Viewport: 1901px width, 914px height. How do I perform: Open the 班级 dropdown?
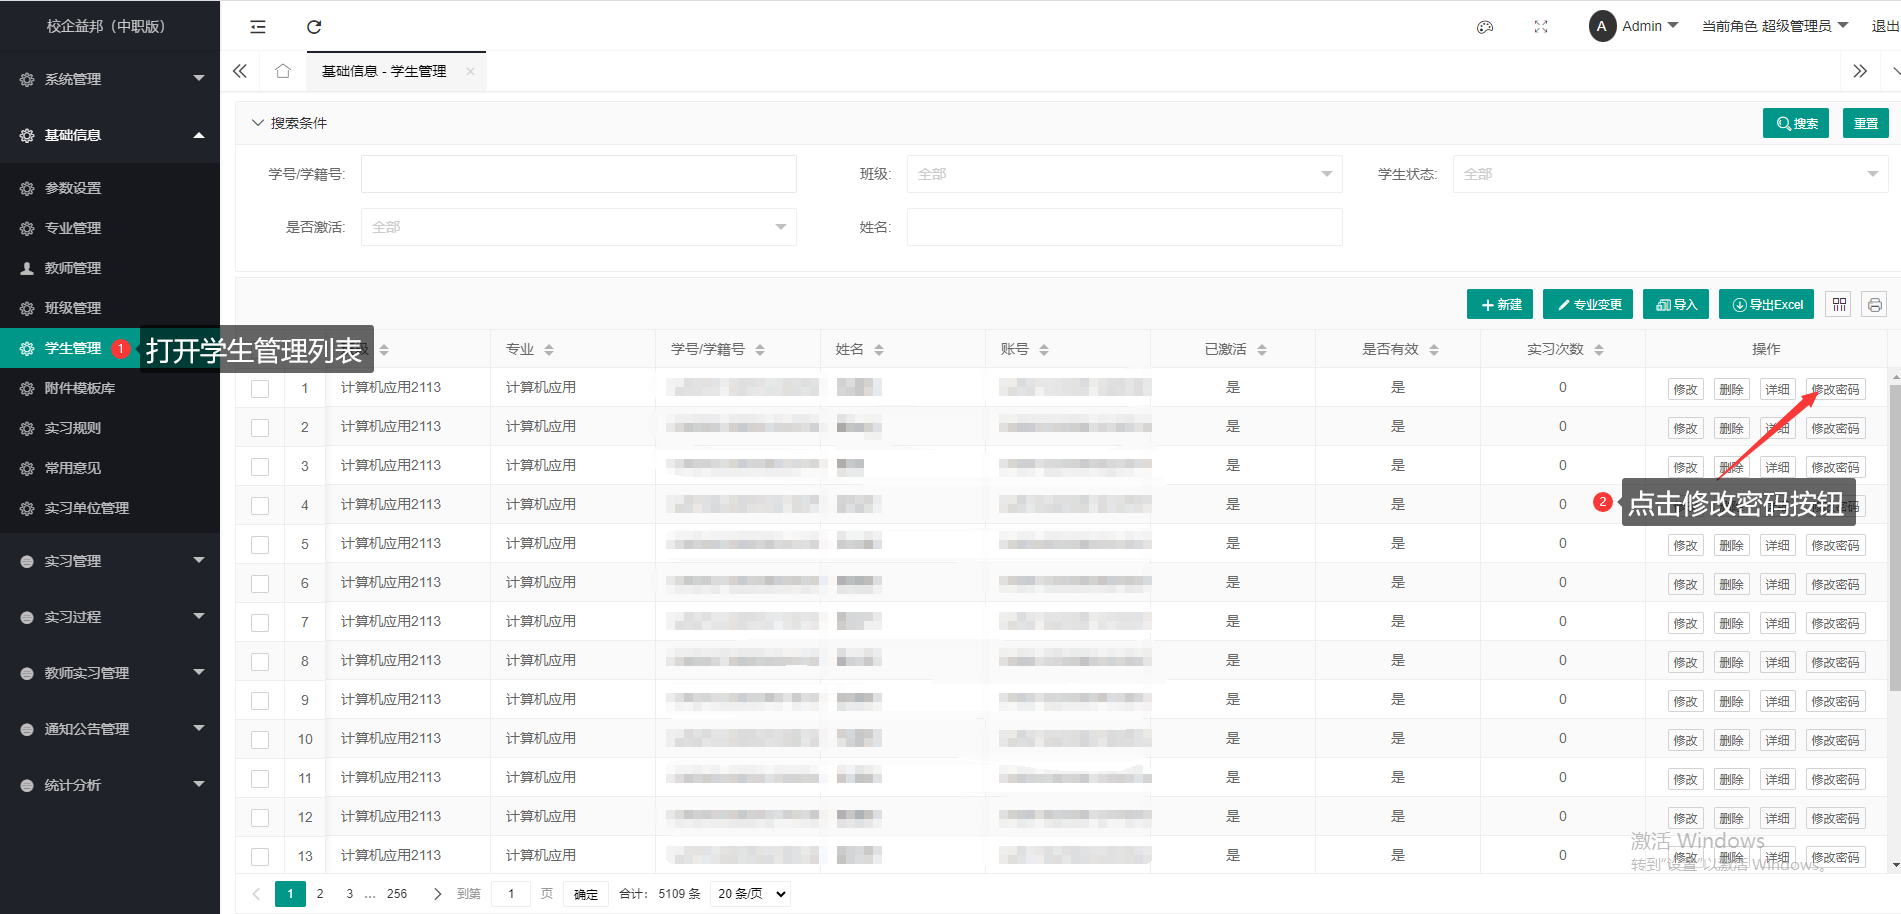1124,174
